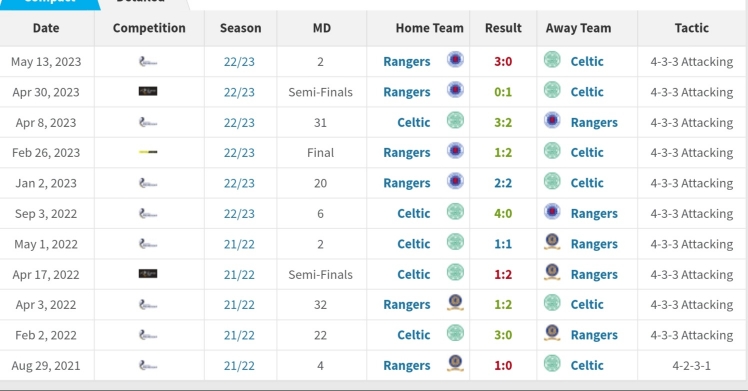Open League Cup logo in Feb 26, 2023 row

click(x=148, y=152)
